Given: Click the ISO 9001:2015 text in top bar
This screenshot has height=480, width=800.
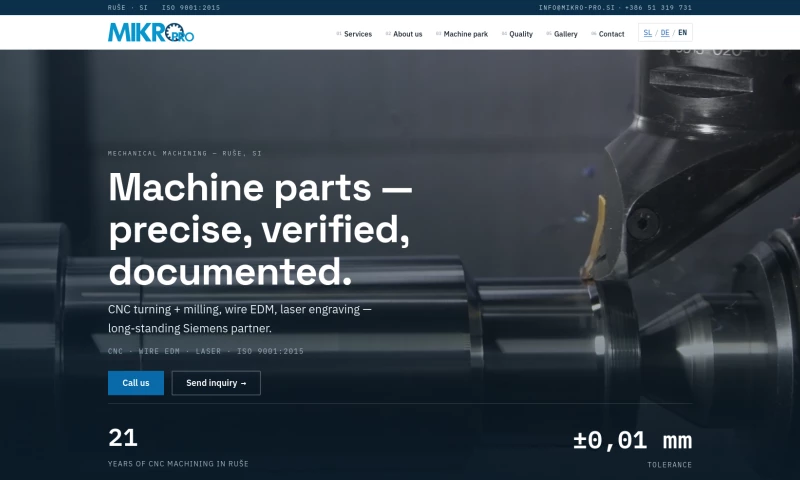Looking at the screenshot, I should click(x=191, y=8).
